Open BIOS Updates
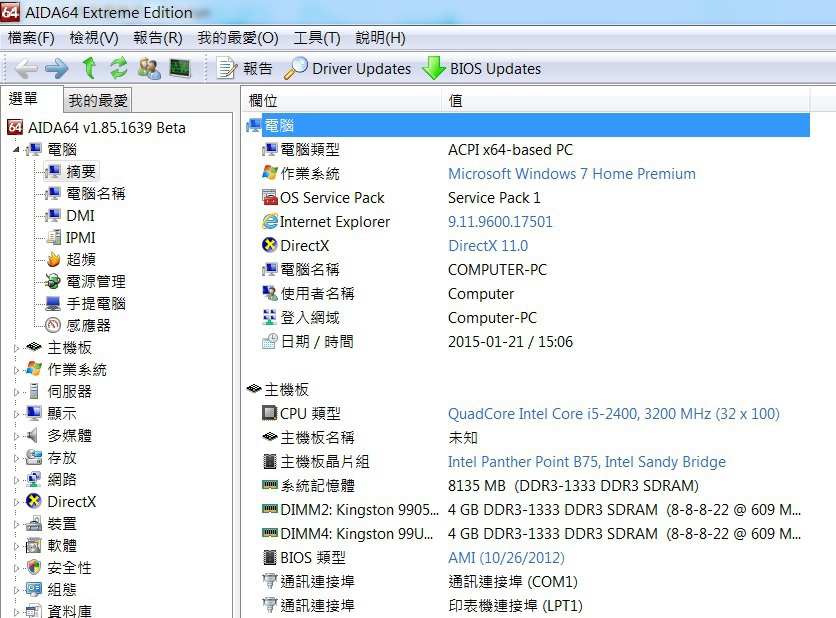 tap(481, 69)
